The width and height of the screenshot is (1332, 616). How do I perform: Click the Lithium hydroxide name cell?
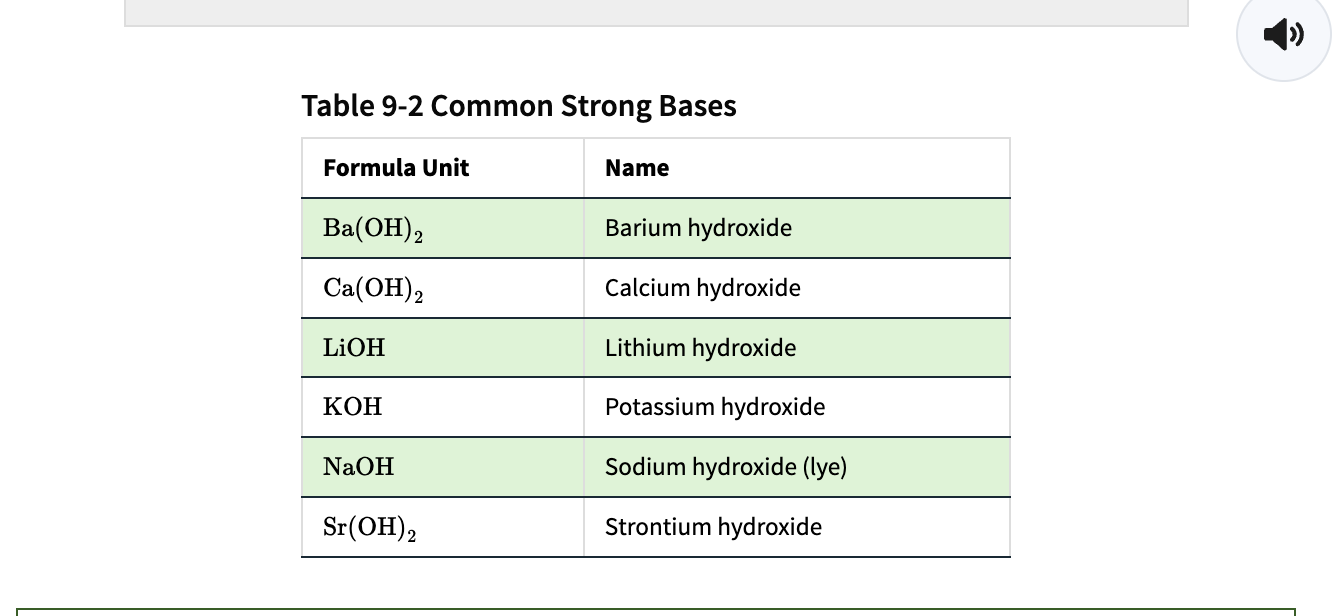click(797, 348)
